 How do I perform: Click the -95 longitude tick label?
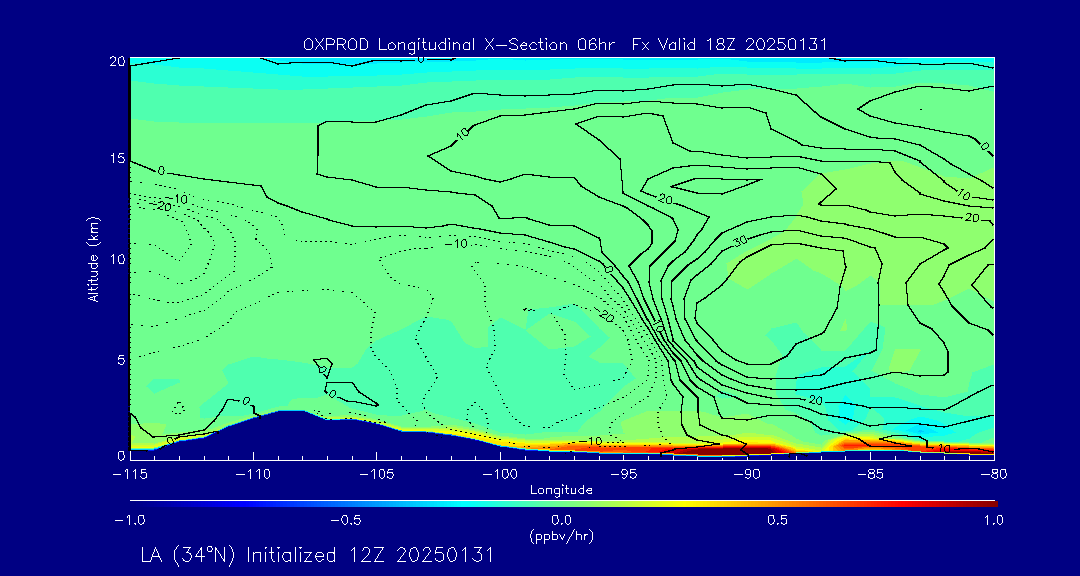pyautogui.click(x=624, y=474)
